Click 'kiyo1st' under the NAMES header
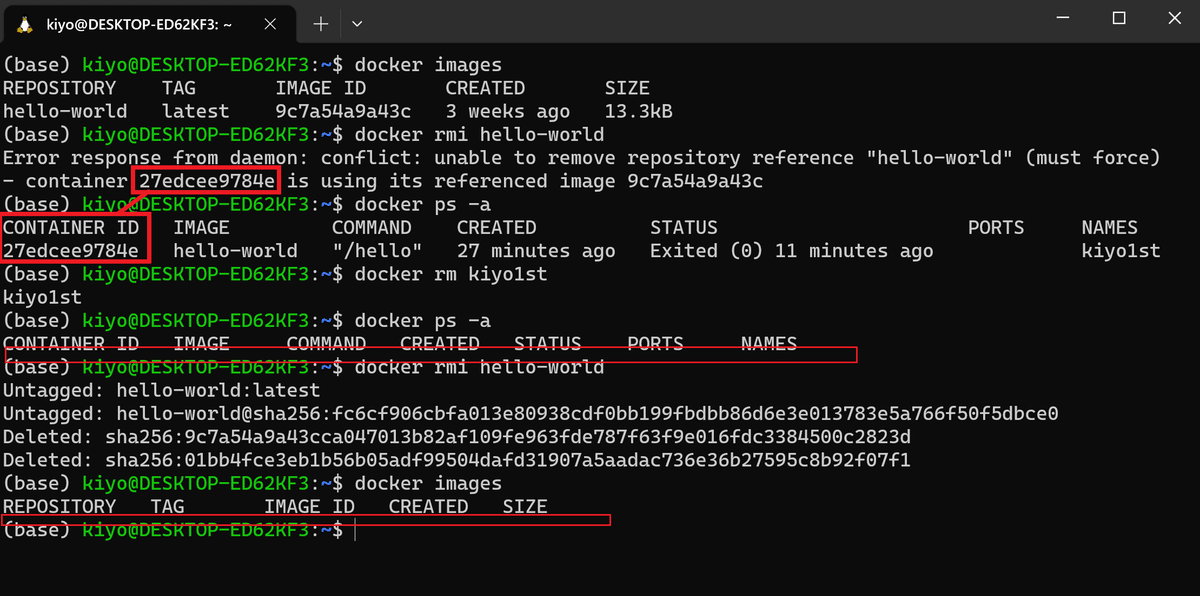Viewport: 1200px width, 596px height. pyautogui.click(x=1121, y=251)
